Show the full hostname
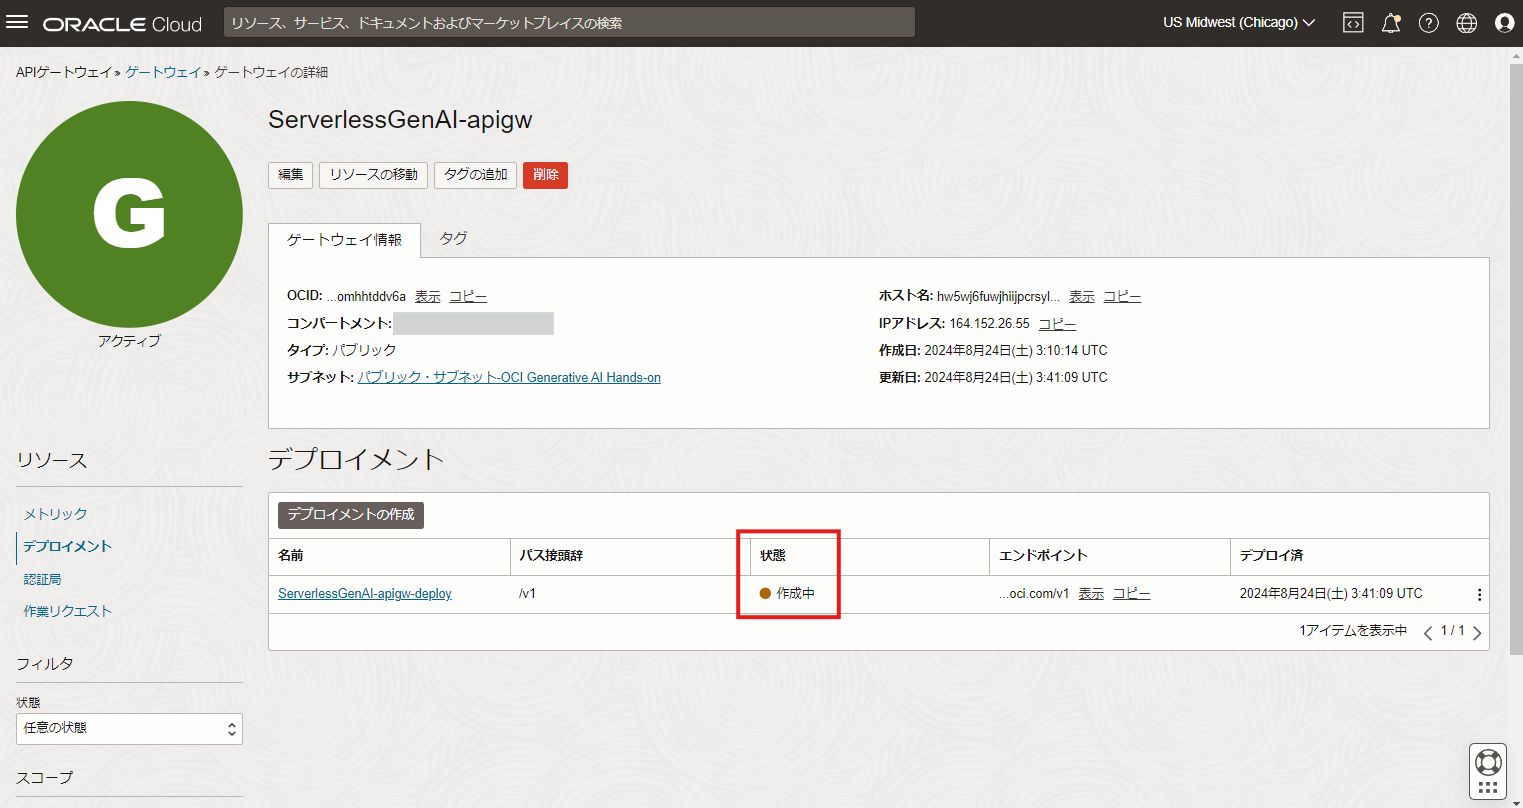Image resolution: width=1523 pixels, height=808 pixels. pyautogui.click(x=1082, y=297)
